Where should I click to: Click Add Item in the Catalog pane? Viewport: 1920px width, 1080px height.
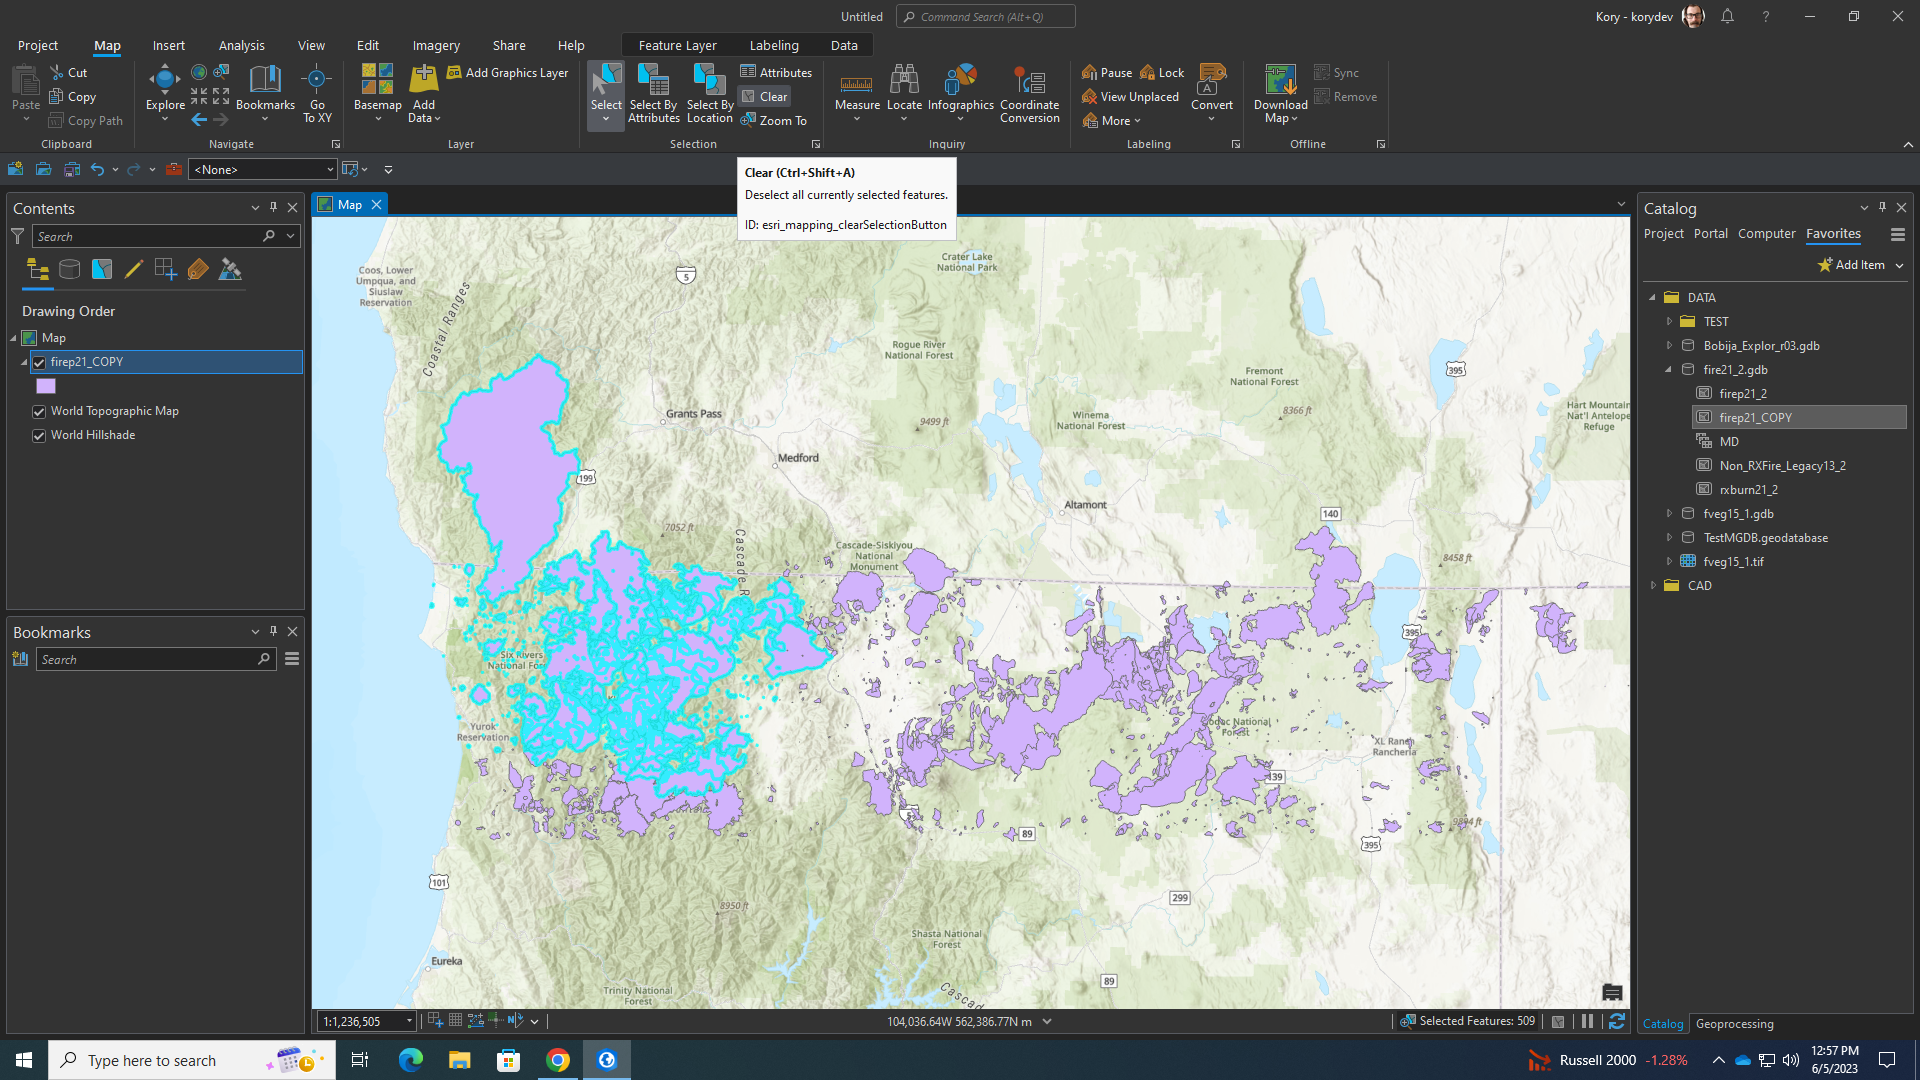tap(1852, 264)
